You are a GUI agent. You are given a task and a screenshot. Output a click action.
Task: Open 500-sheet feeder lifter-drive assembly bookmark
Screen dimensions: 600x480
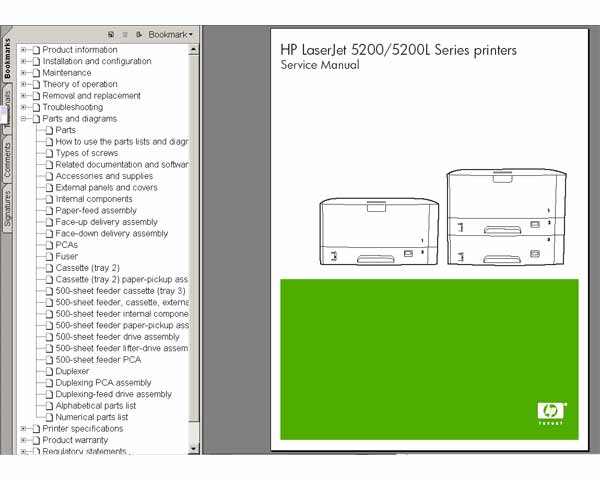(x=122, y=348)
